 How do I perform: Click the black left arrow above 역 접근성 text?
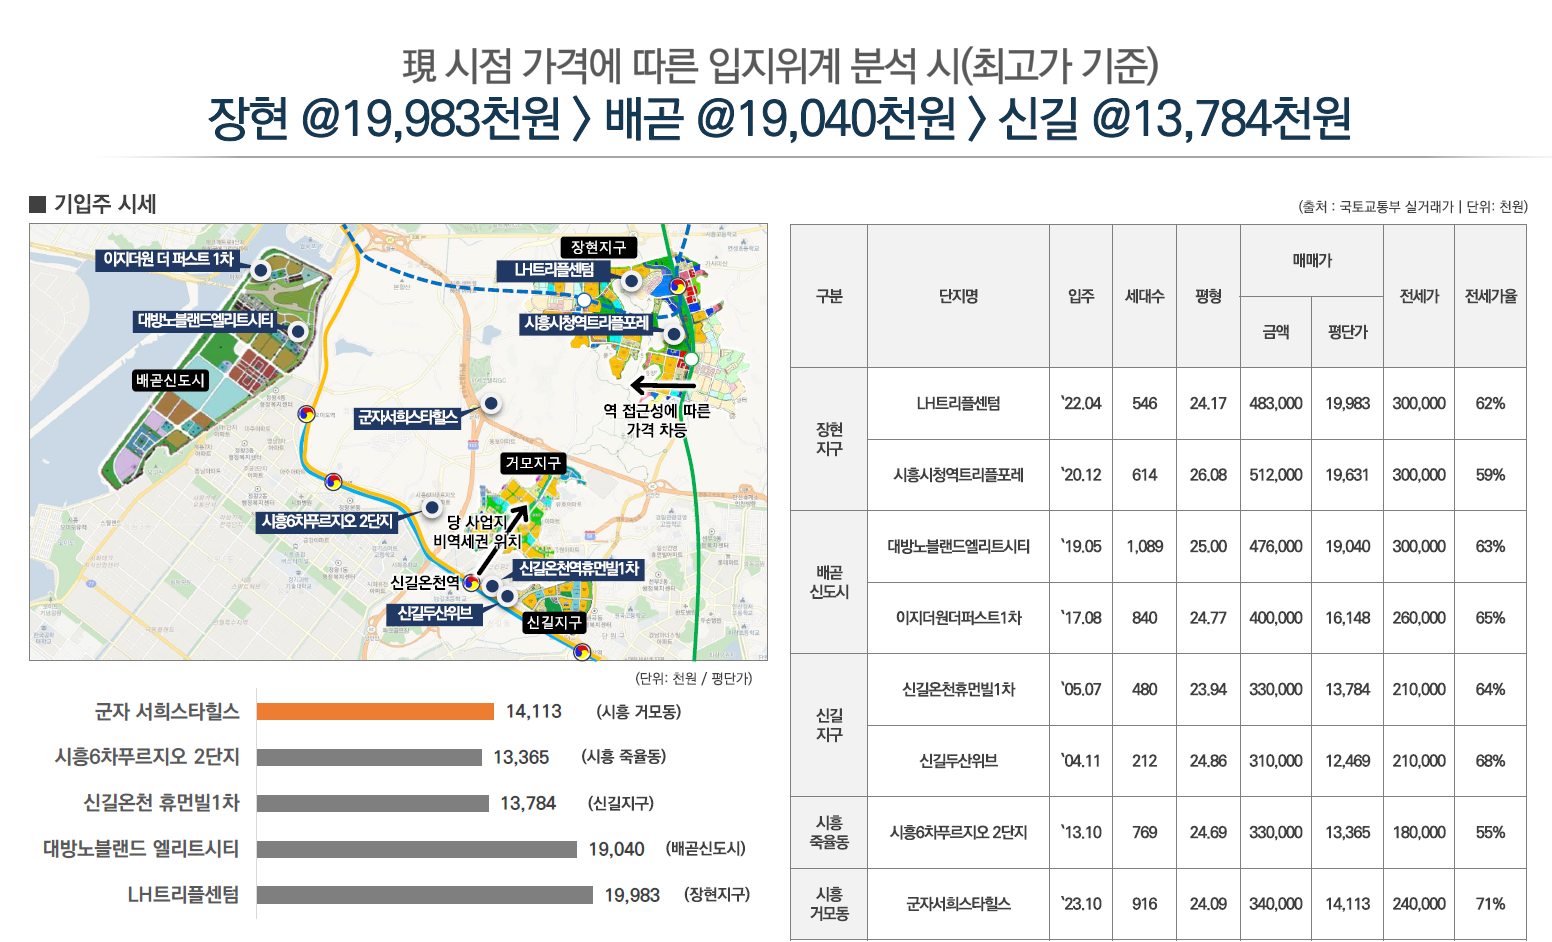click(x=662, y=385)
